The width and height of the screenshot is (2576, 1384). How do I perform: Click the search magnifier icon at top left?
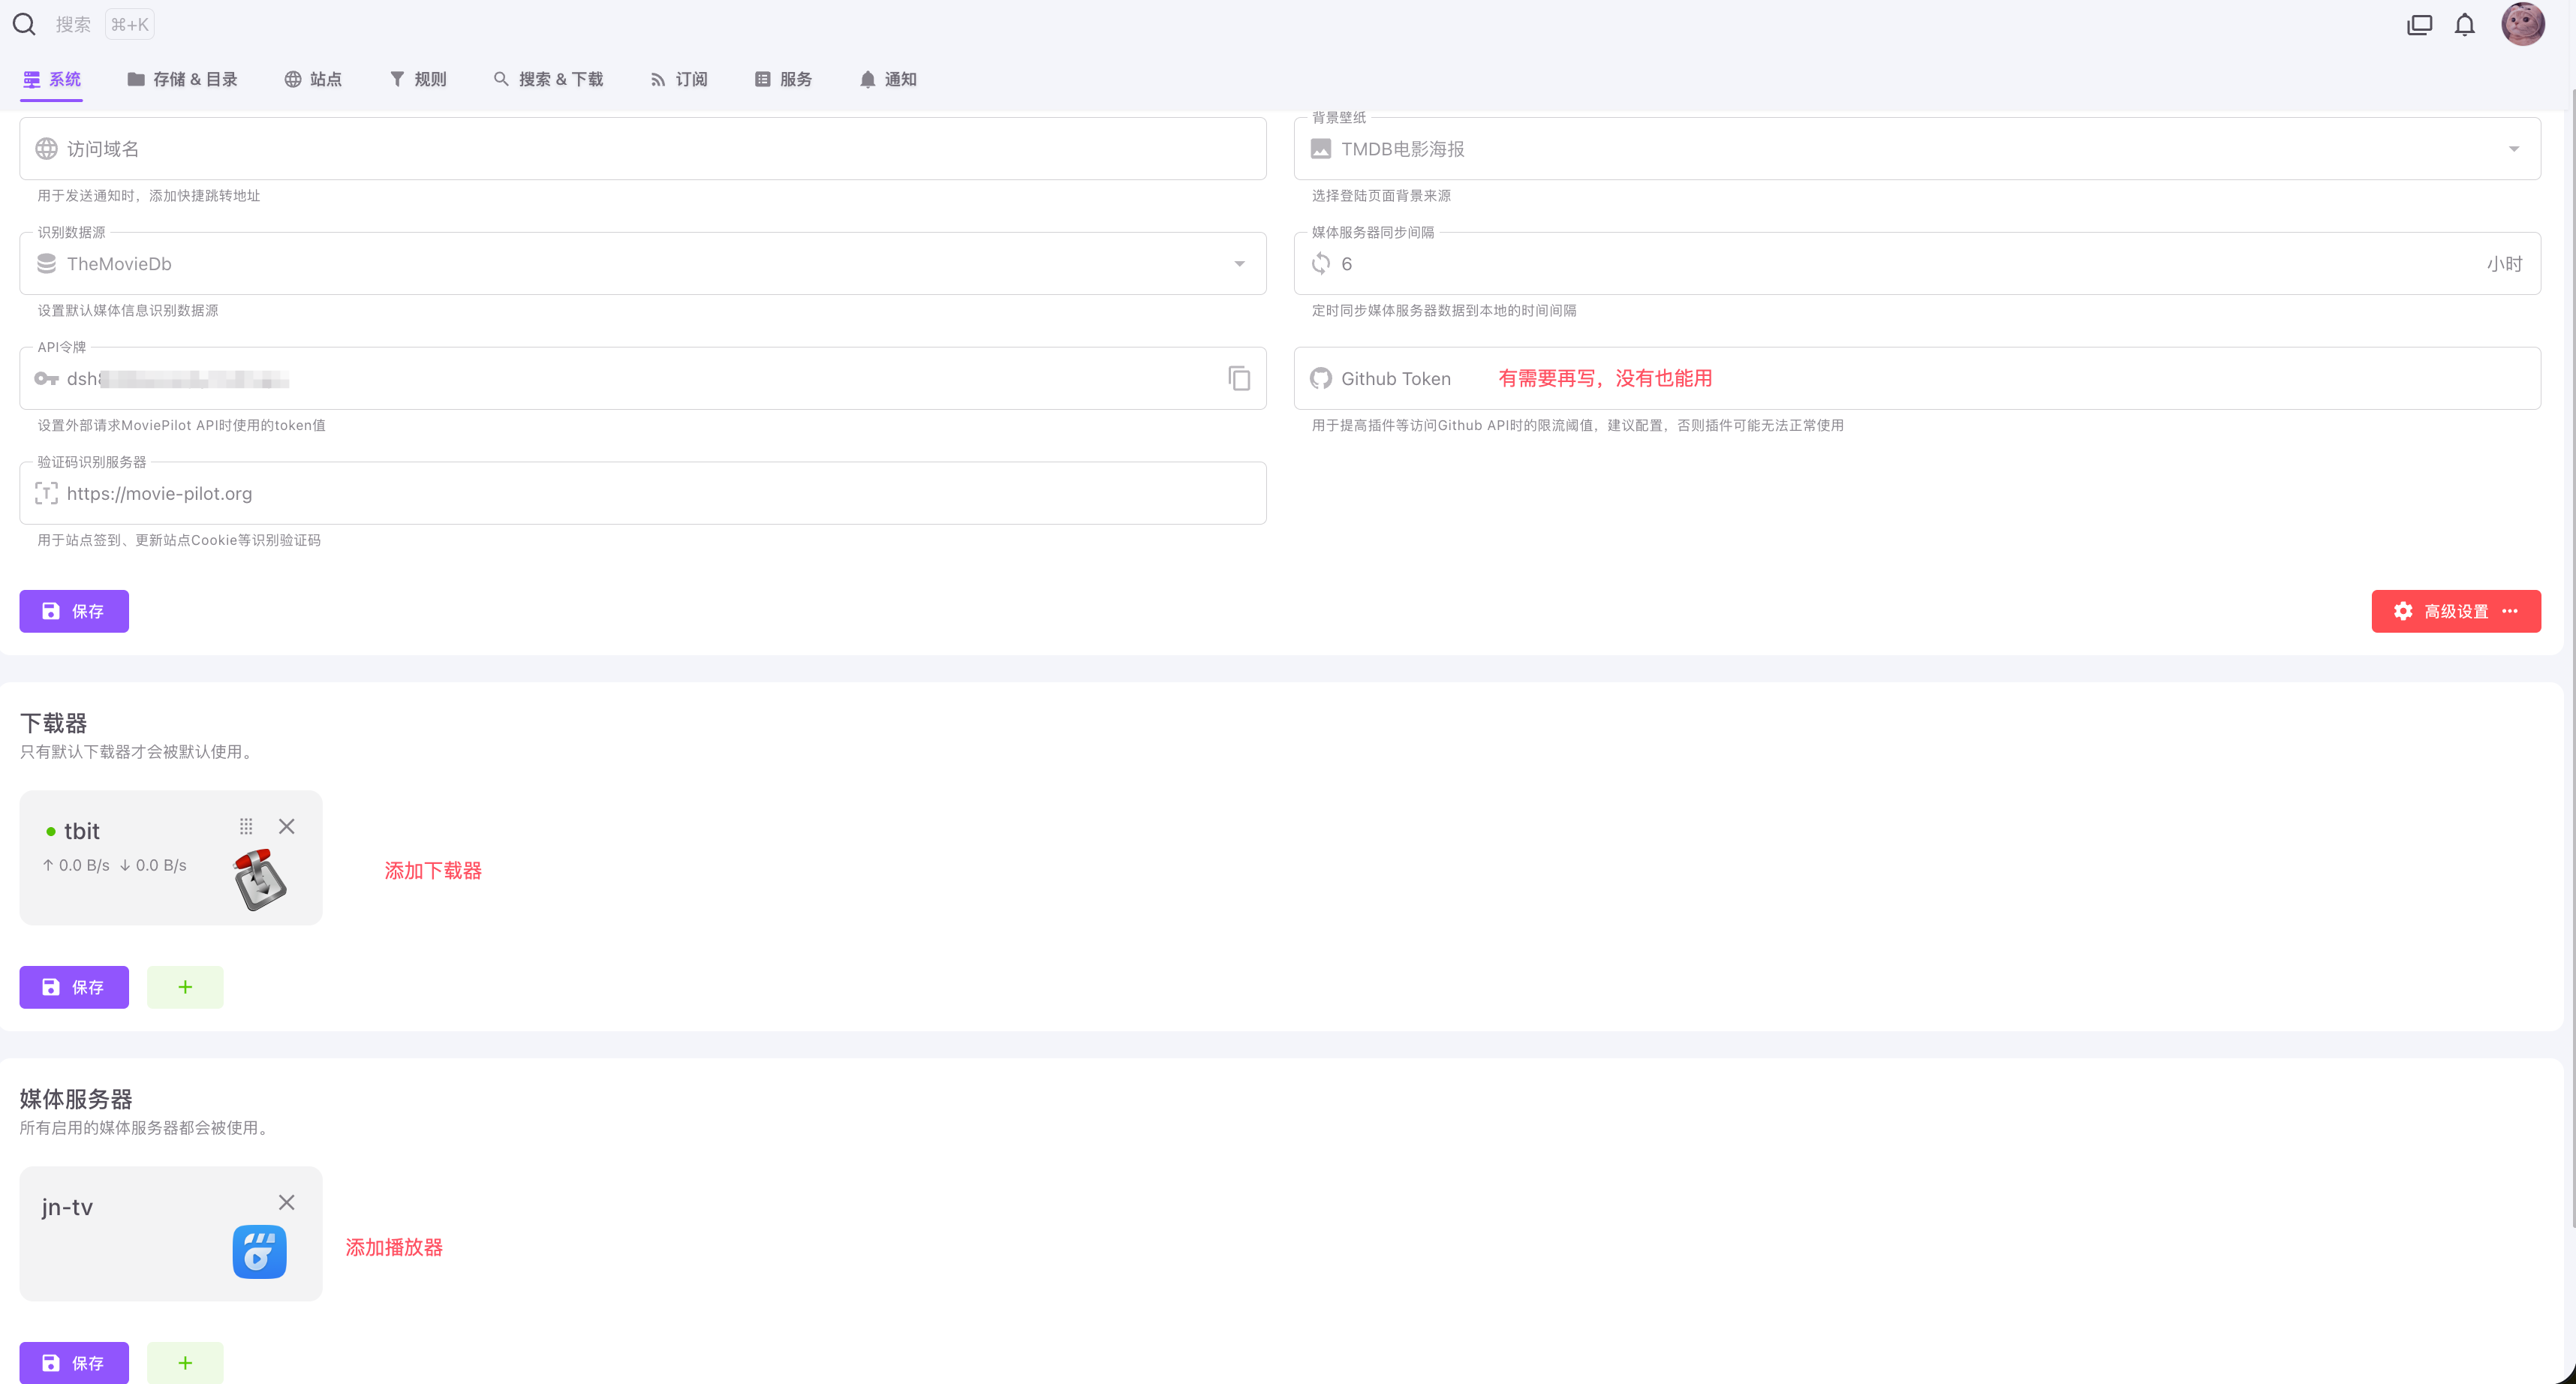click(x=24, y=24)
